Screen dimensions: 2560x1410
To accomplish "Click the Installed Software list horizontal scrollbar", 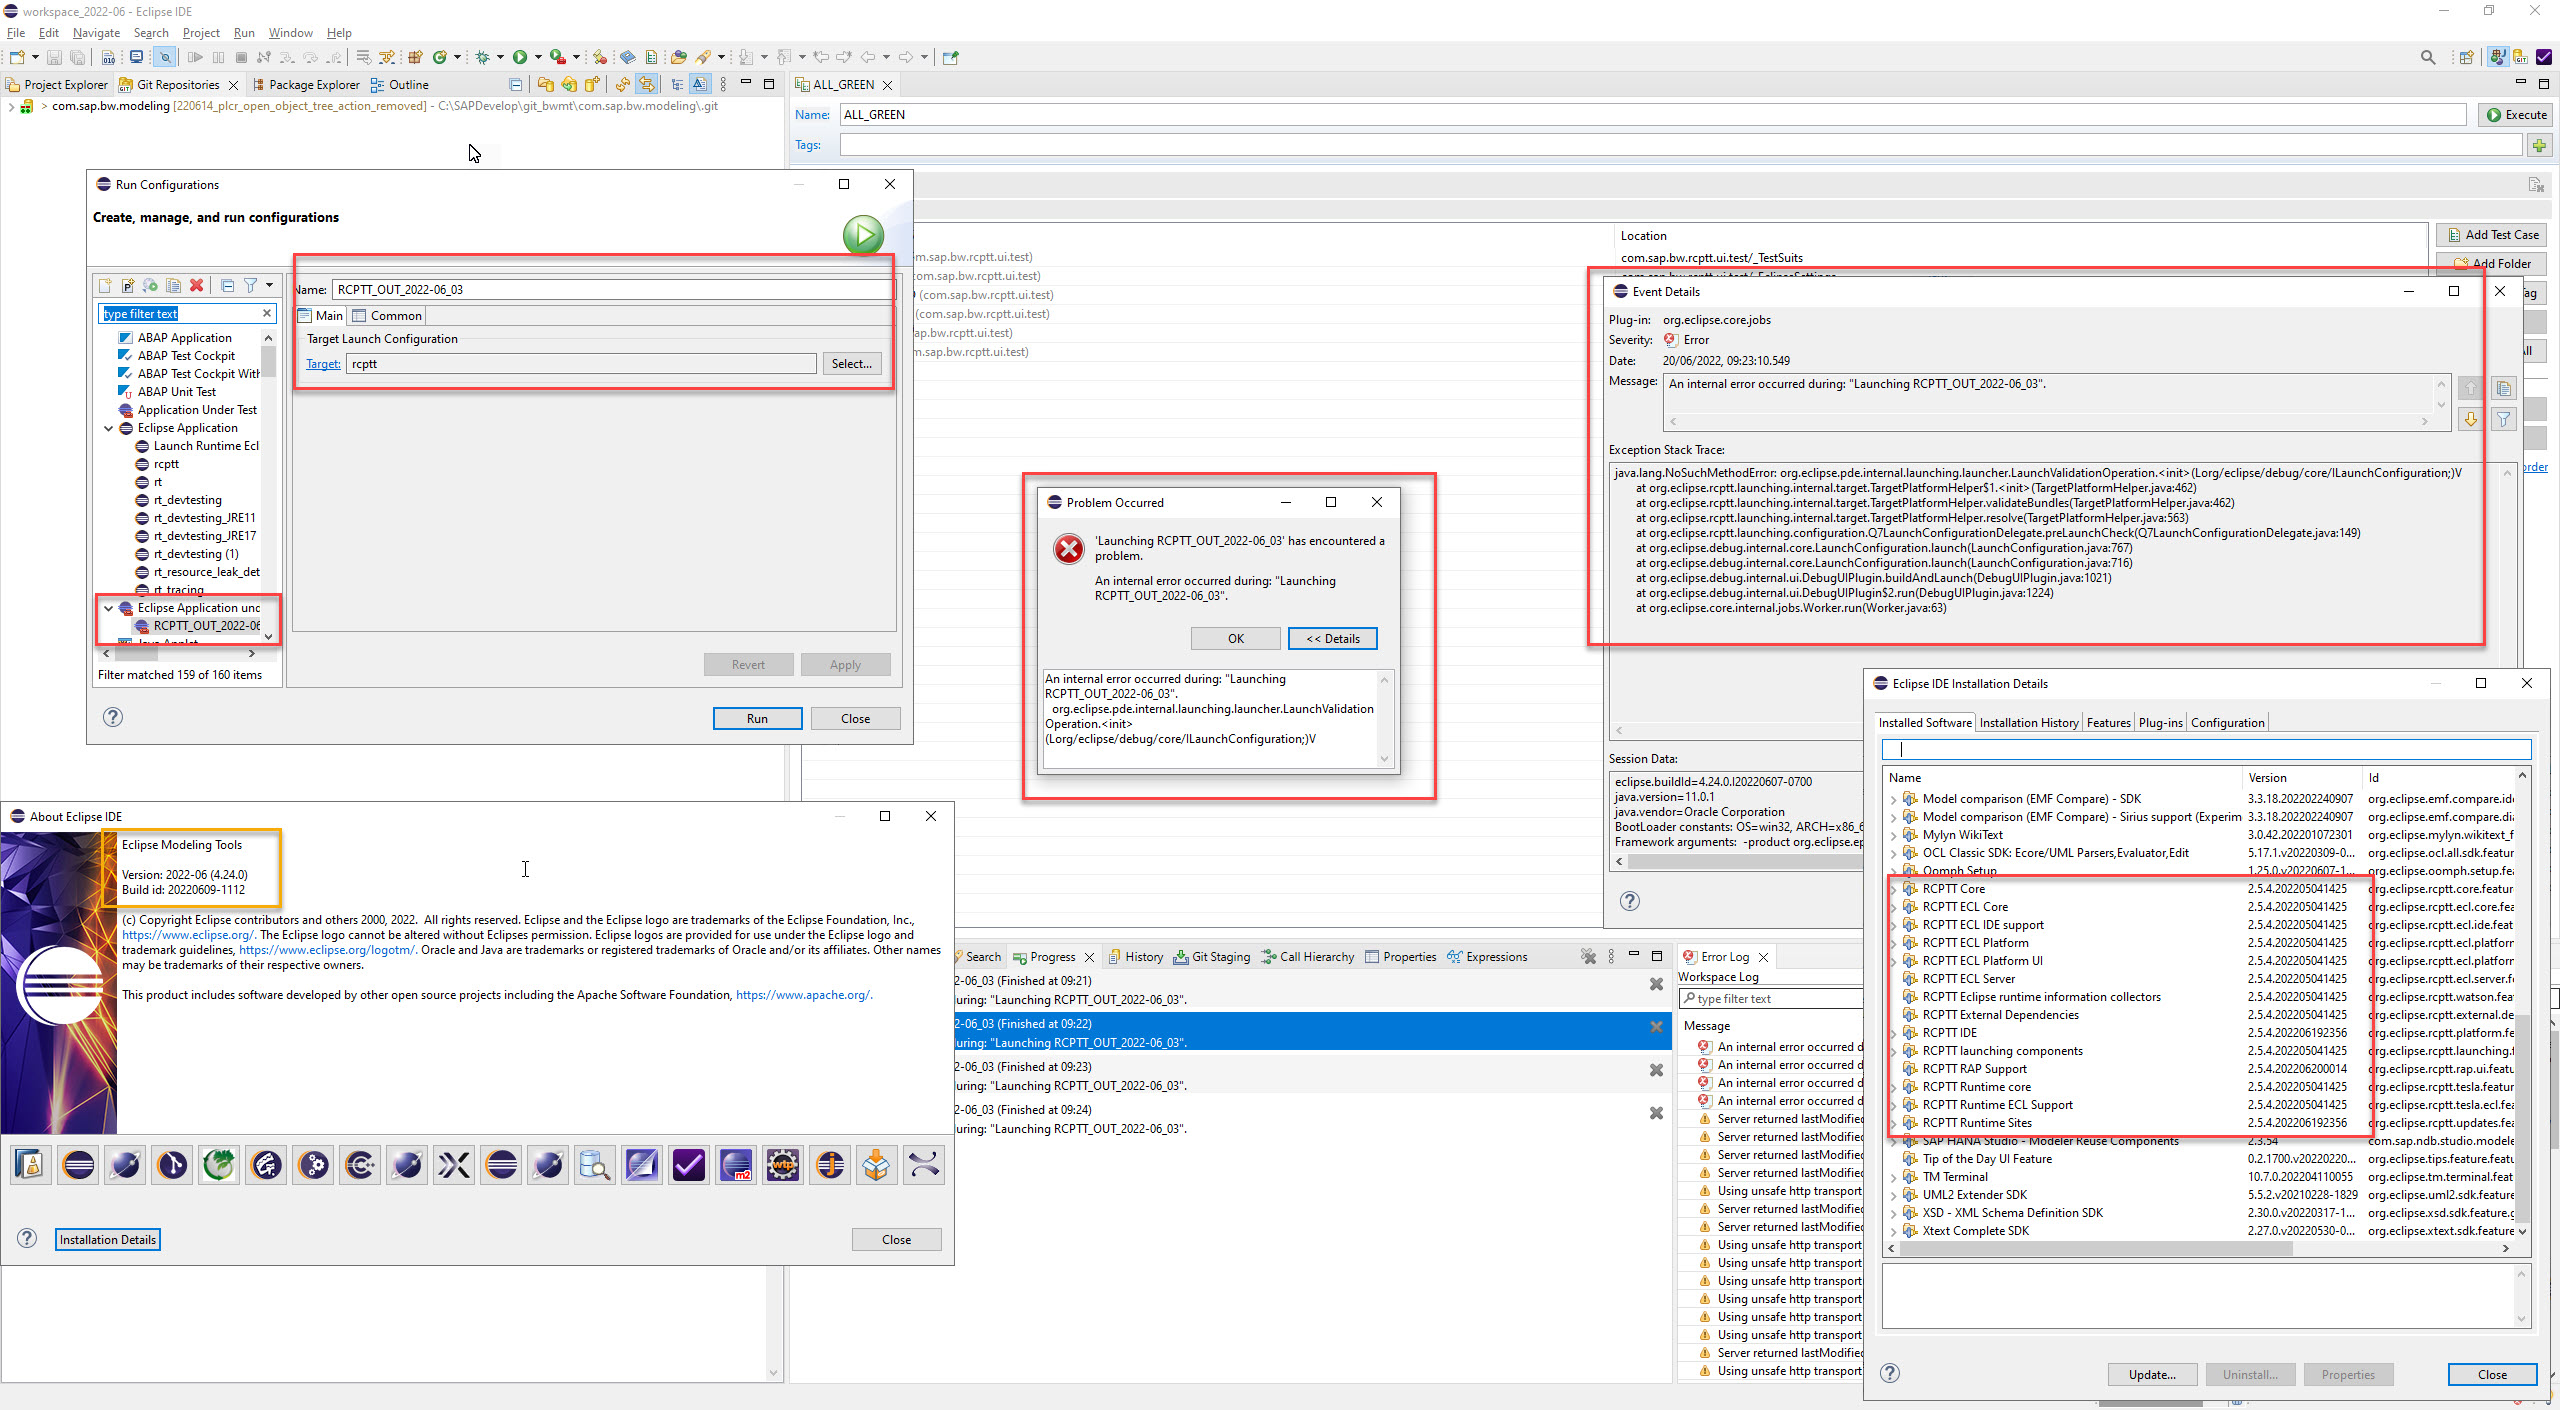I will [x=2095, y=1249].
